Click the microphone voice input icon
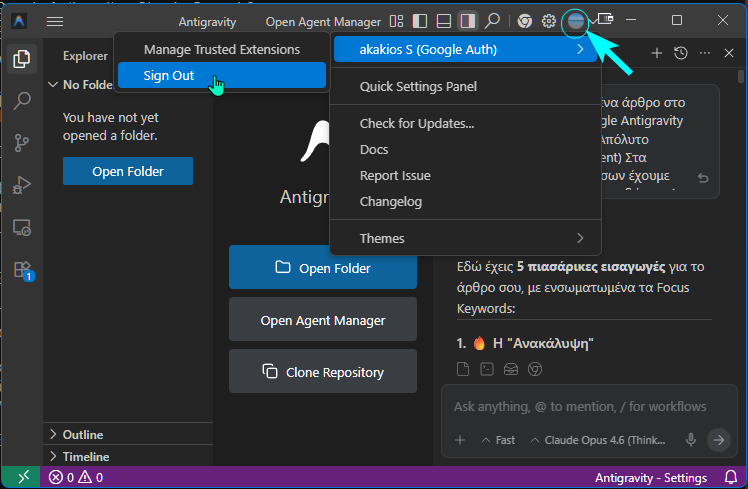 coord(690,440)
